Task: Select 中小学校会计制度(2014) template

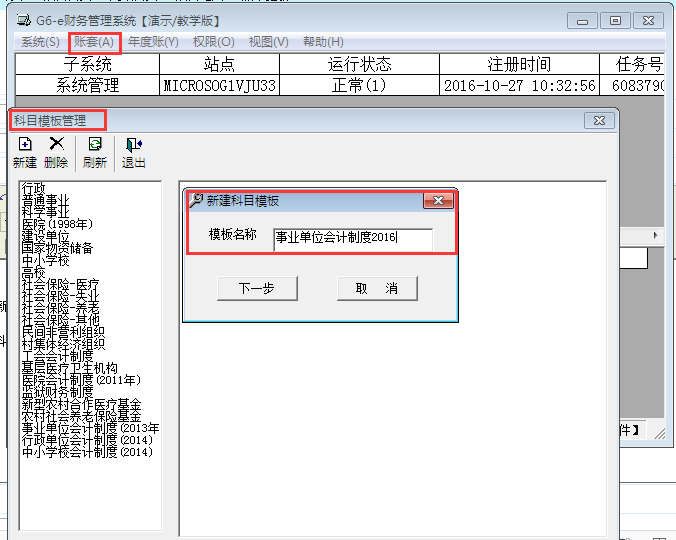Action: pos(87,452)
